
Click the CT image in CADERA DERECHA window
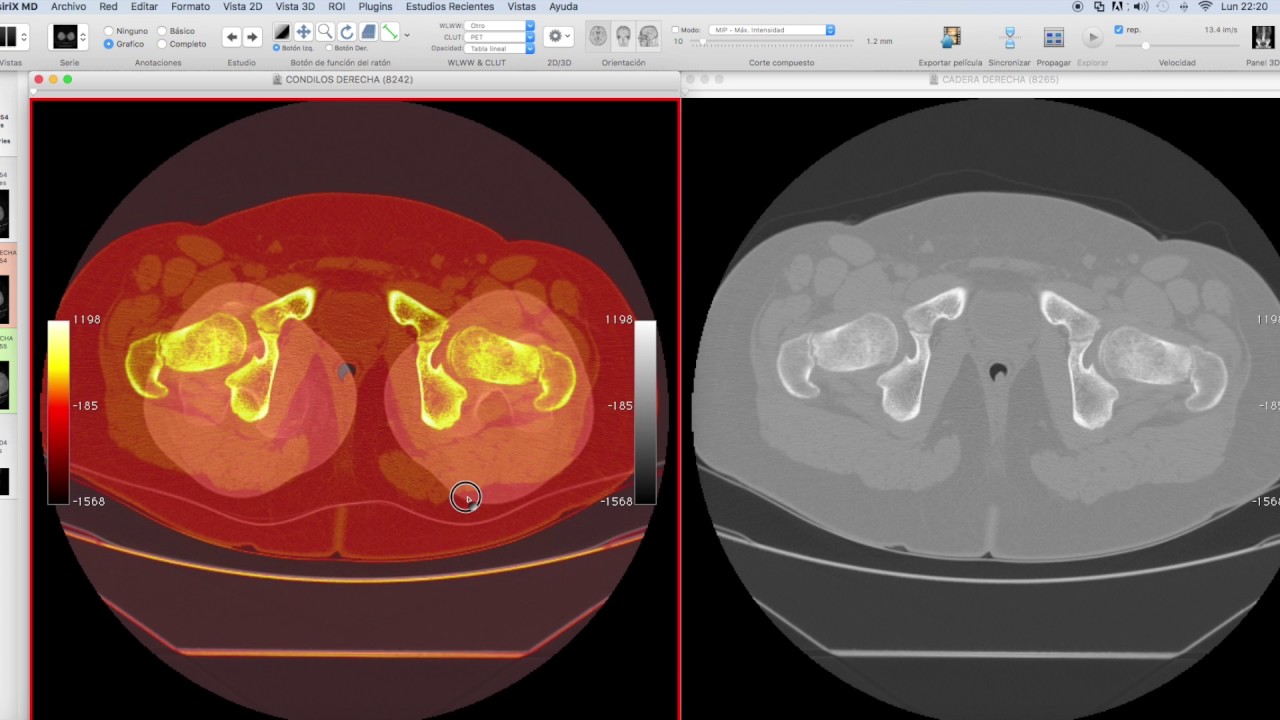pos(982,409)
